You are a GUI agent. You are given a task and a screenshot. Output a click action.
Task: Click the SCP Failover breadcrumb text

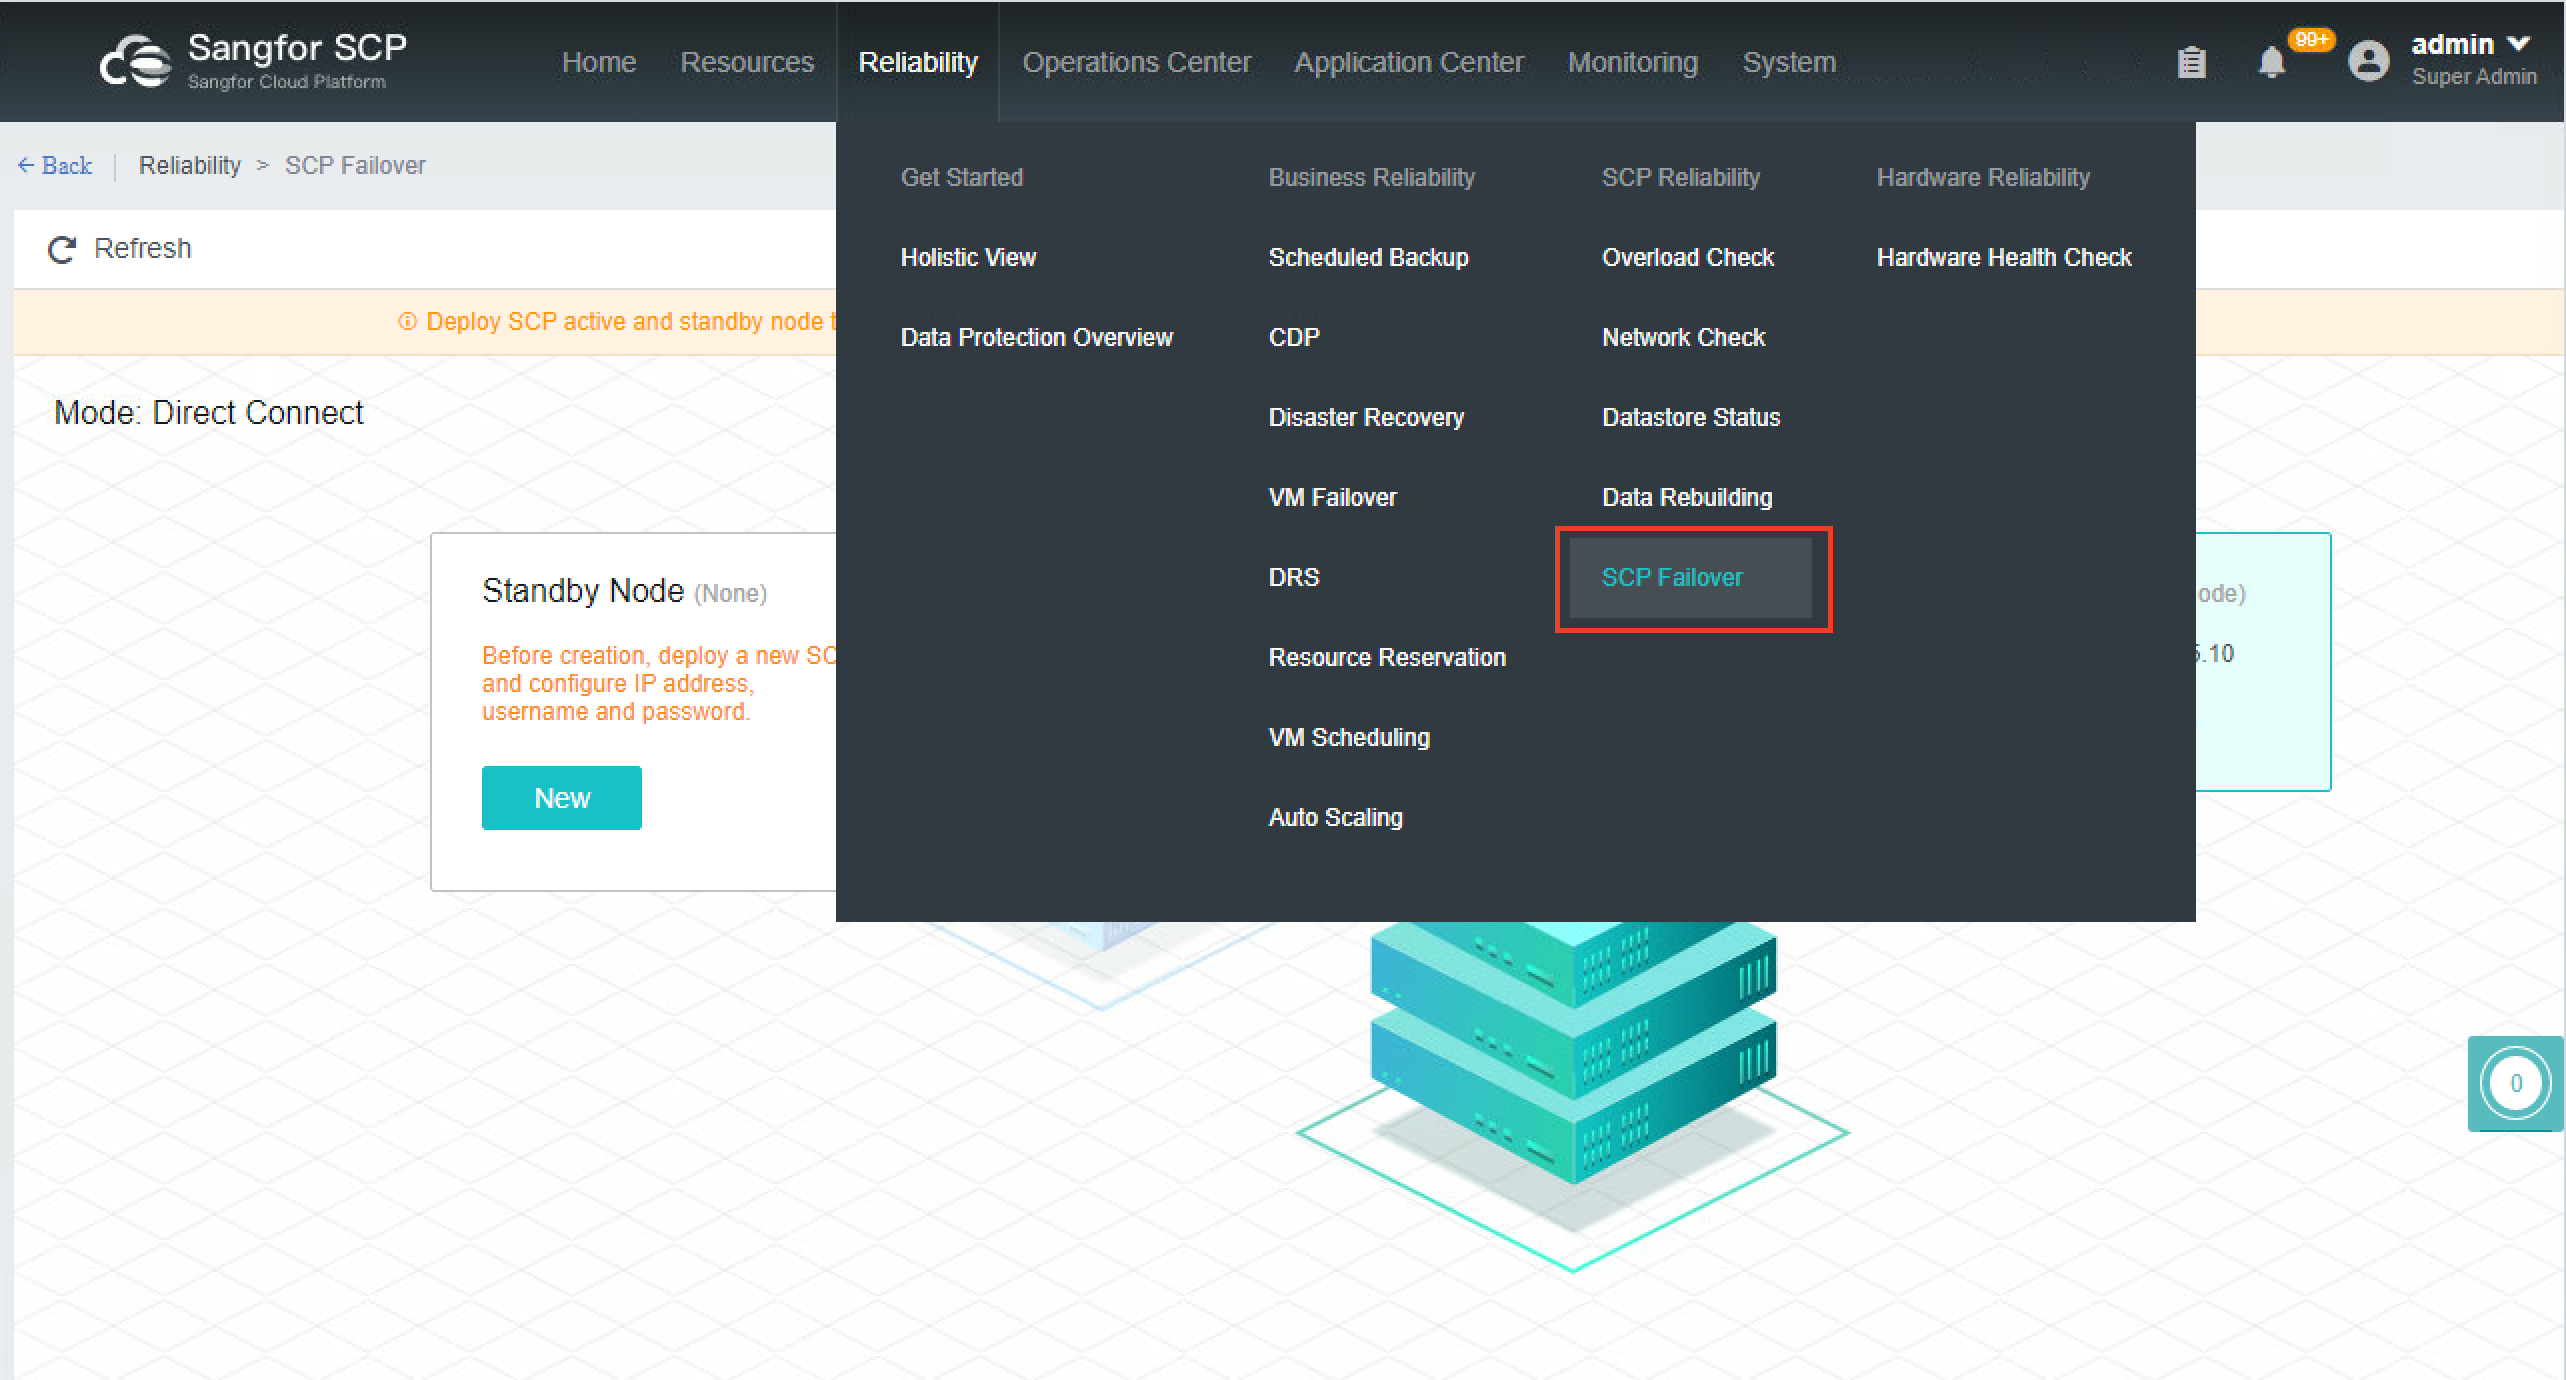354,165
